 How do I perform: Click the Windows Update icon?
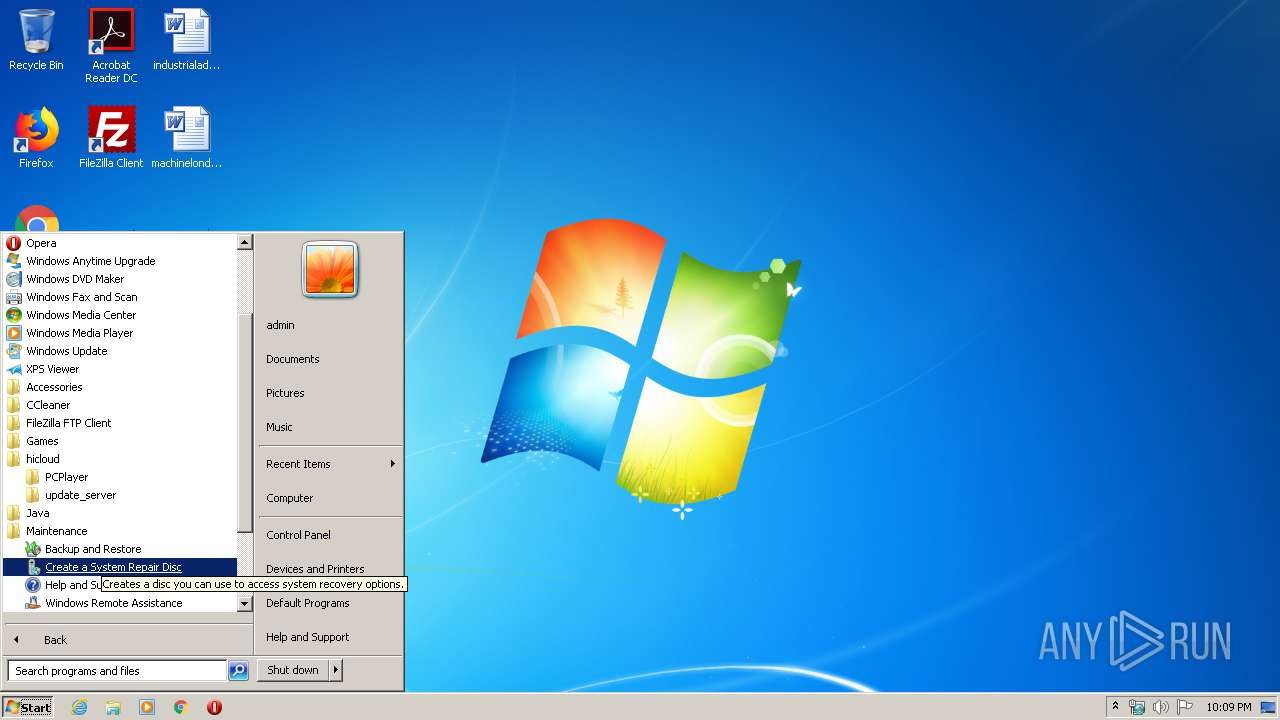coord(14,351)
